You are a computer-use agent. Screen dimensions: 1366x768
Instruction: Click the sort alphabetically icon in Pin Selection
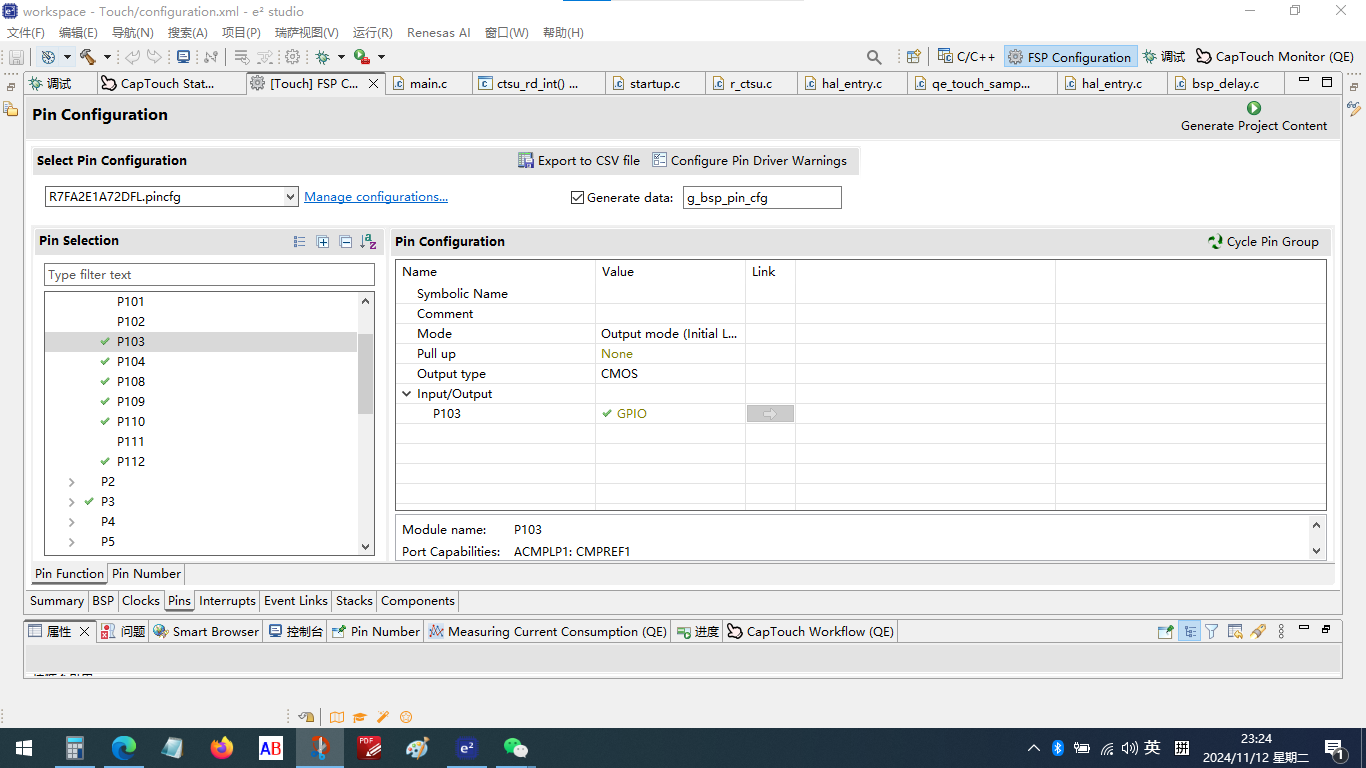click(x=368, y=241)
